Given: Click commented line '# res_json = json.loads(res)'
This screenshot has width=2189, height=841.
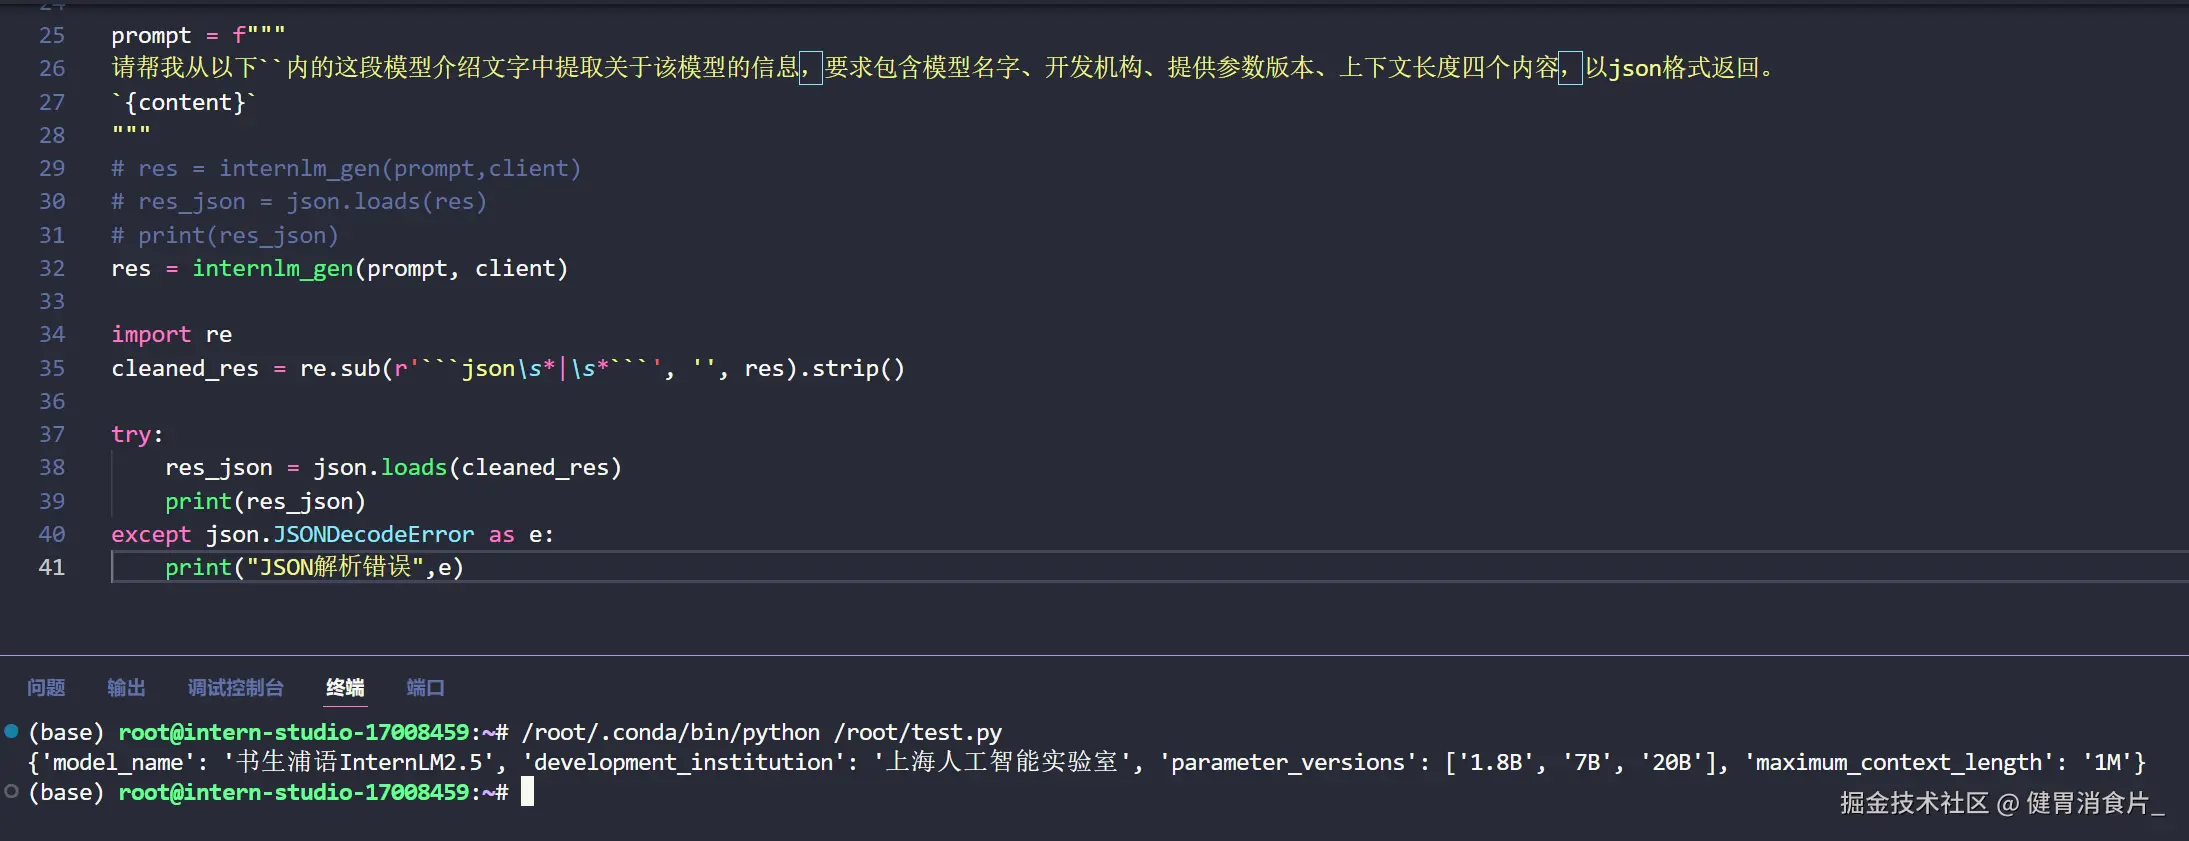Looking at the screenshot, I should tap(299, 201).
